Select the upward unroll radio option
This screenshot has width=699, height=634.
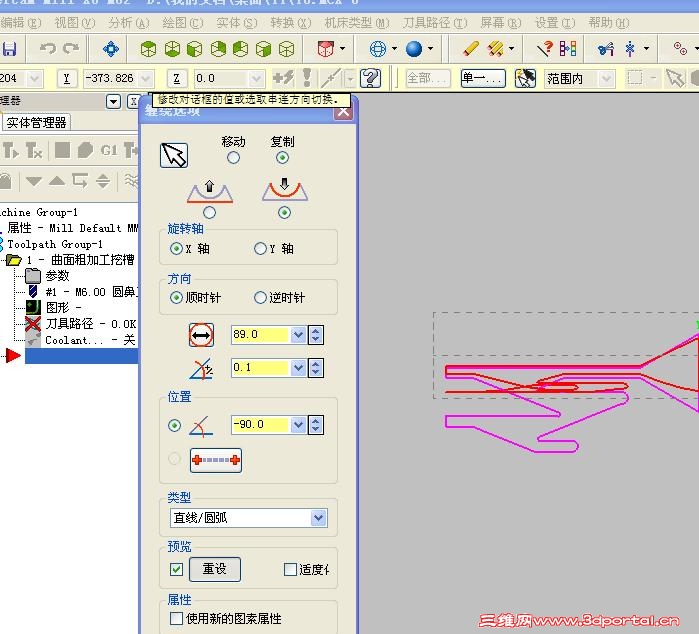210,213
